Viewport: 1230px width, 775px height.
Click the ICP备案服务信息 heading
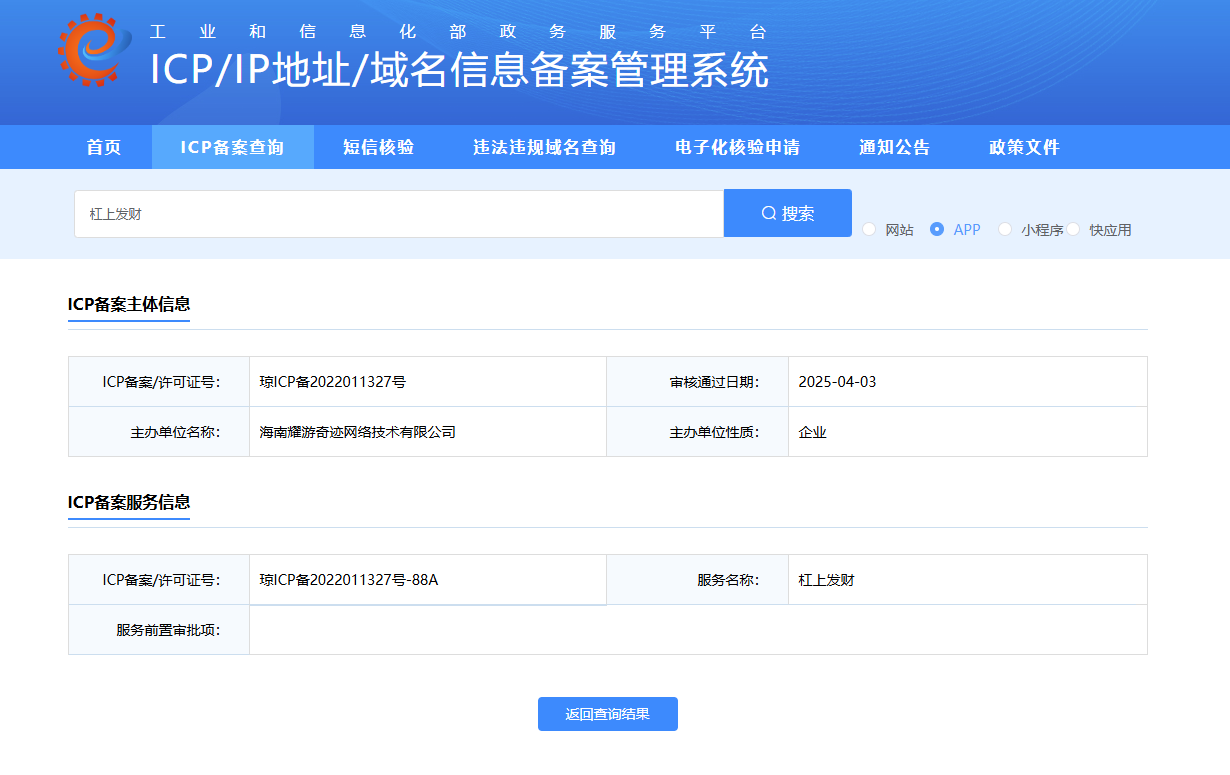click(129, 502)
